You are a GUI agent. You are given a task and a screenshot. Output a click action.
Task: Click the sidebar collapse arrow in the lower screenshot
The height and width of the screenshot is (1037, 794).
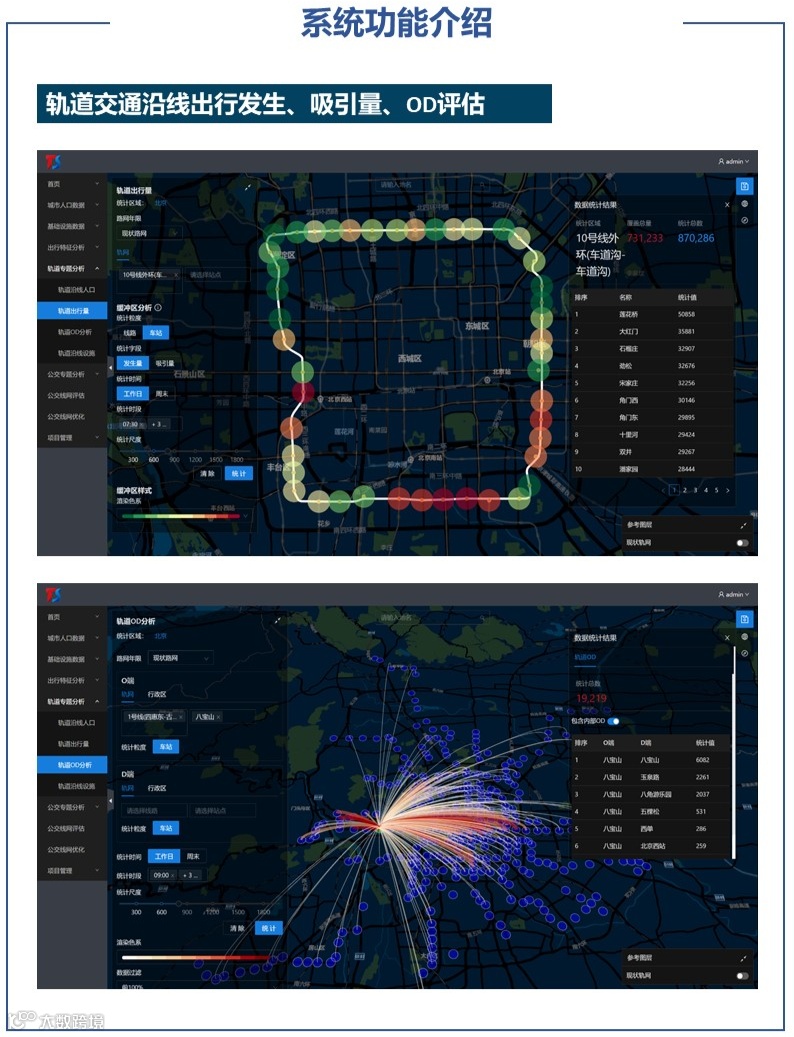110,801
